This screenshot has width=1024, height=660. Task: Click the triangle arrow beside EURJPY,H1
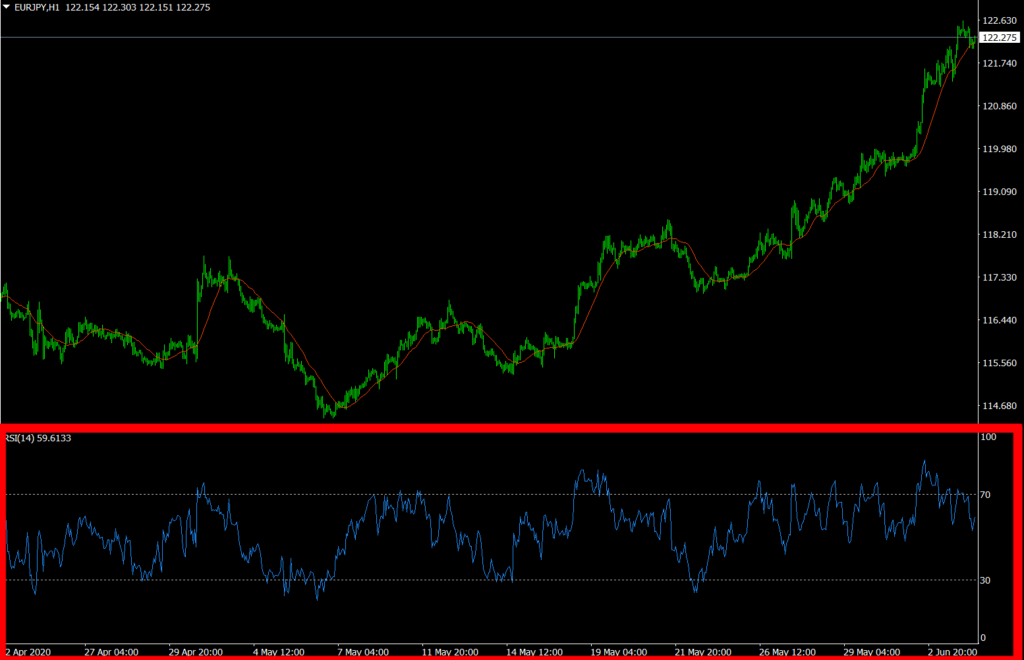7,9
